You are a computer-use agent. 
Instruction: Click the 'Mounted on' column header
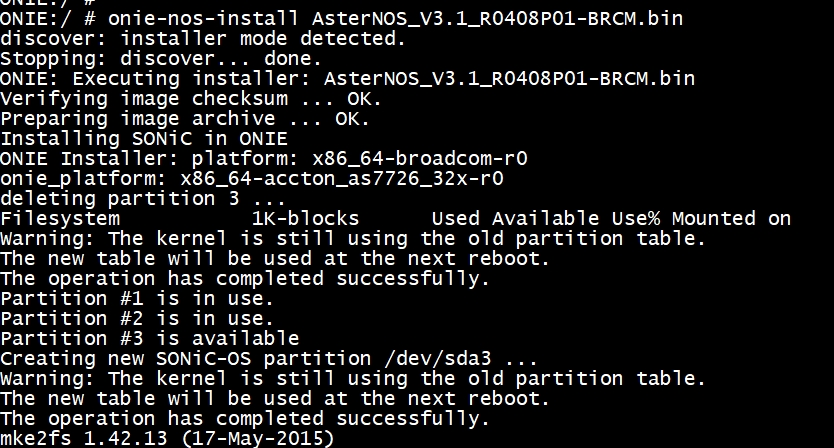[731, 219]
